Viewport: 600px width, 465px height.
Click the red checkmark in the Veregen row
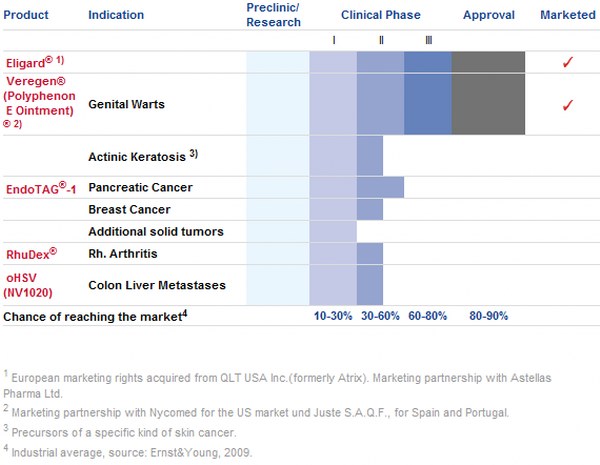568,104
